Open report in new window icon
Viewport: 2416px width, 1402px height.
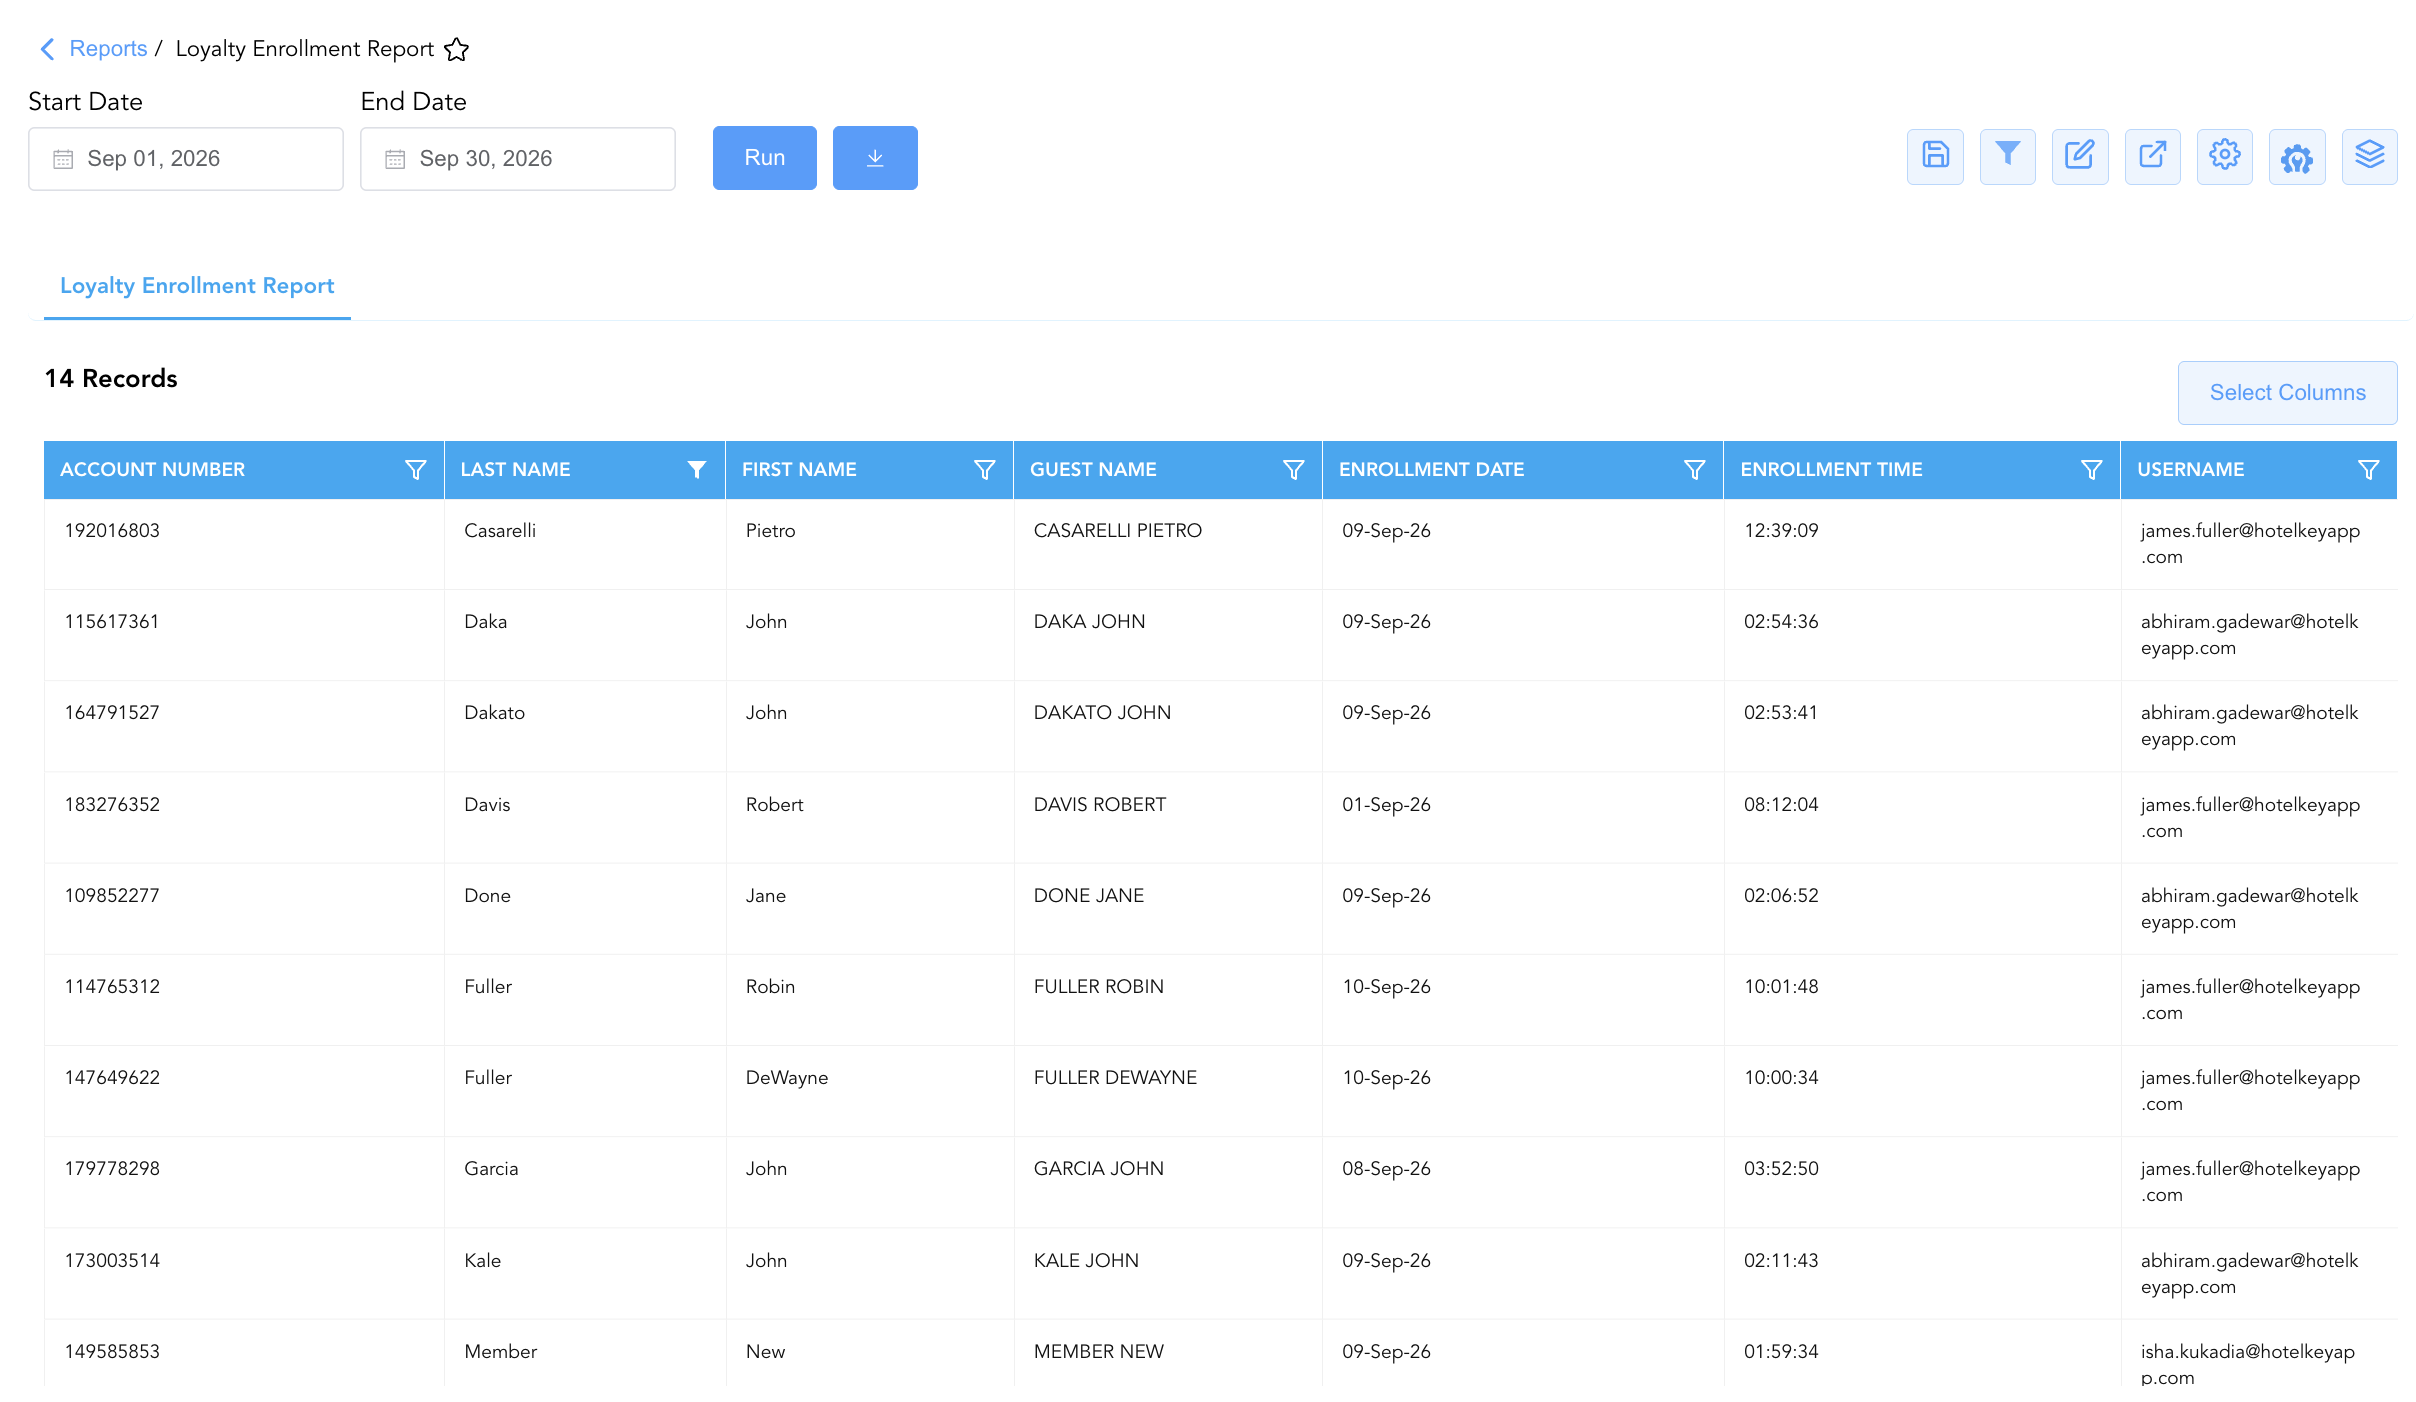tap(2152, 157)
